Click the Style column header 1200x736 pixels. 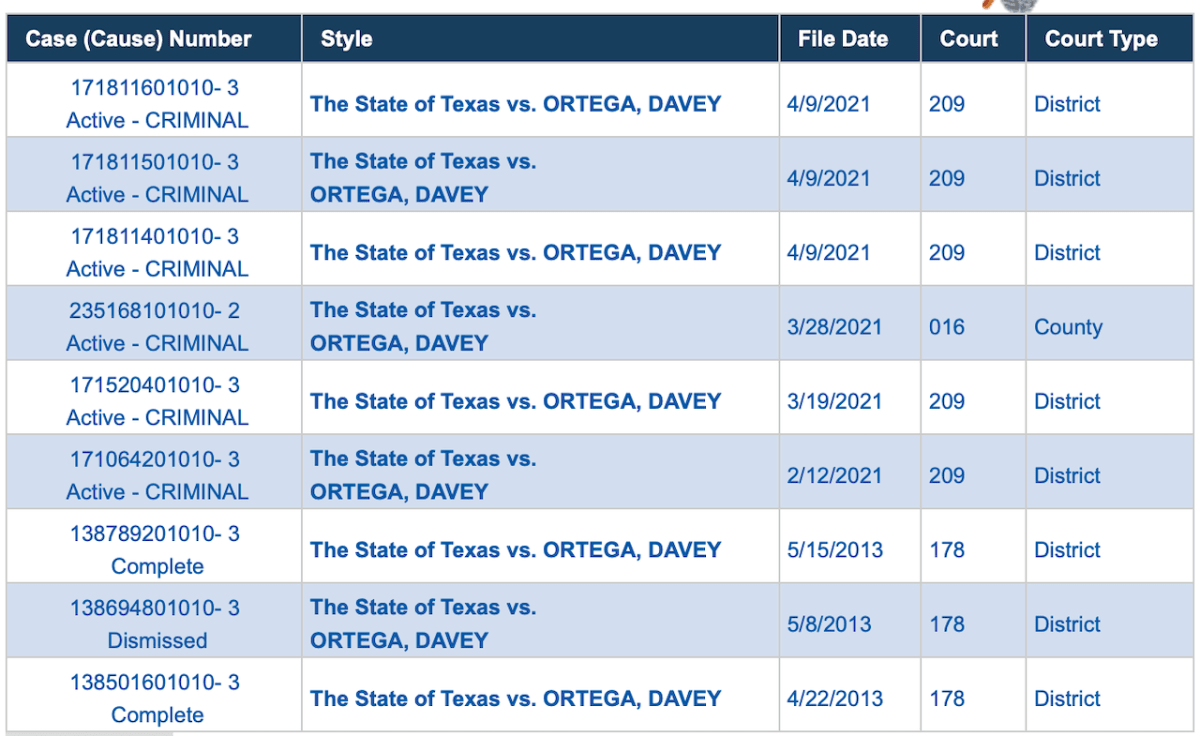[347, 40]
